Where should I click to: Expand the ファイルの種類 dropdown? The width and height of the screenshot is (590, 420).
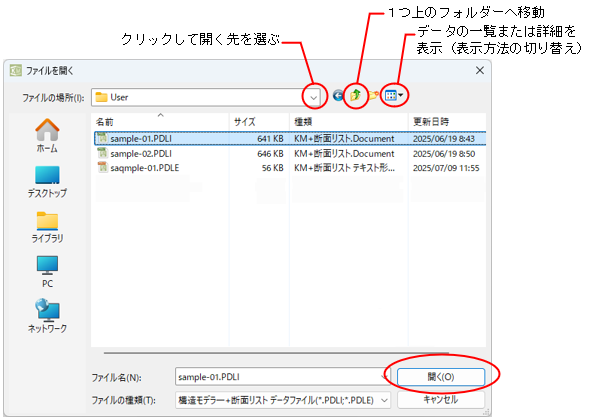click(384, 400)
